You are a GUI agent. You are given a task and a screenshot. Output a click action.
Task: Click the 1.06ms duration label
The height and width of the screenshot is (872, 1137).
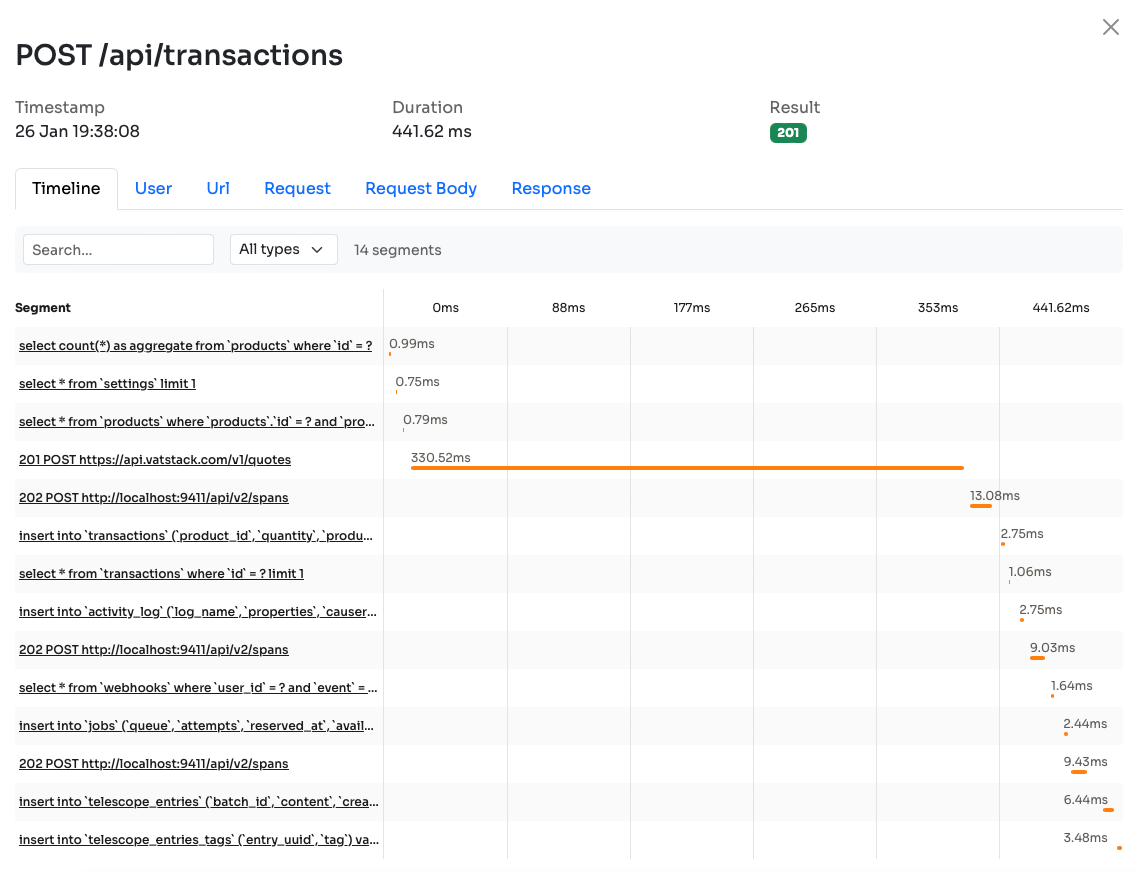(1030, 572)
